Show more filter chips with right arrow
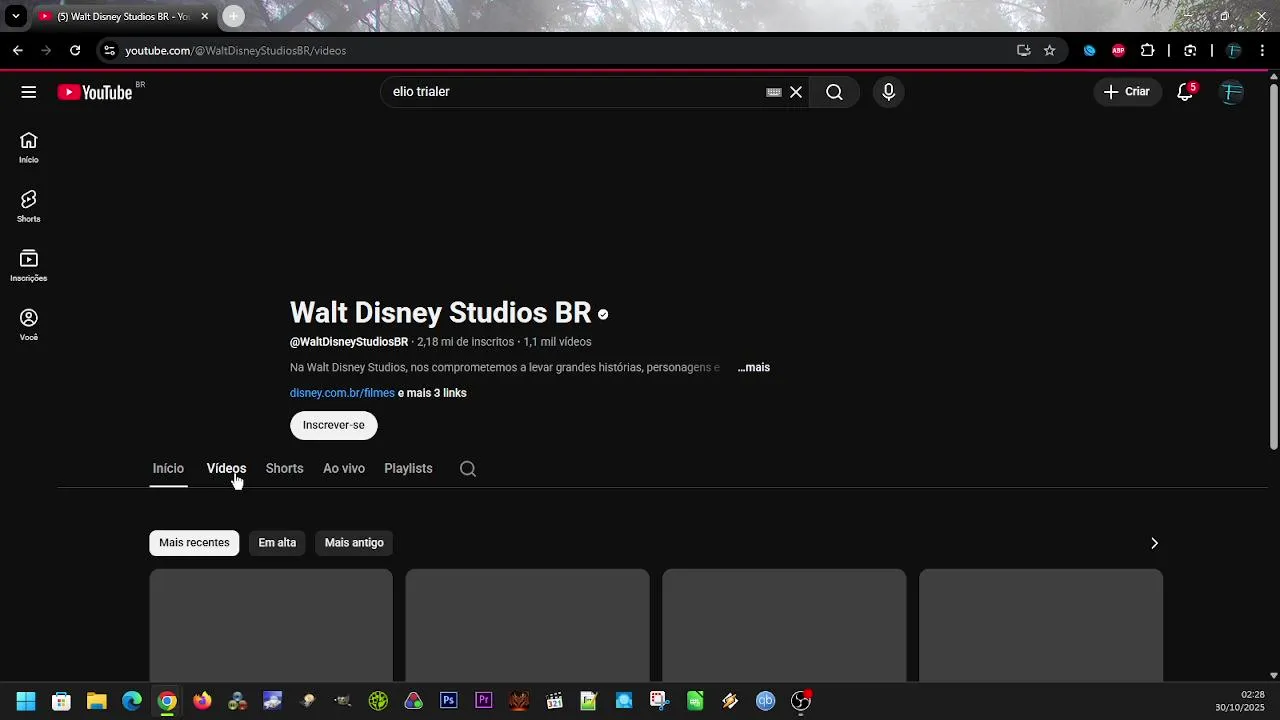1280x720 pixels. point(1154,543)
